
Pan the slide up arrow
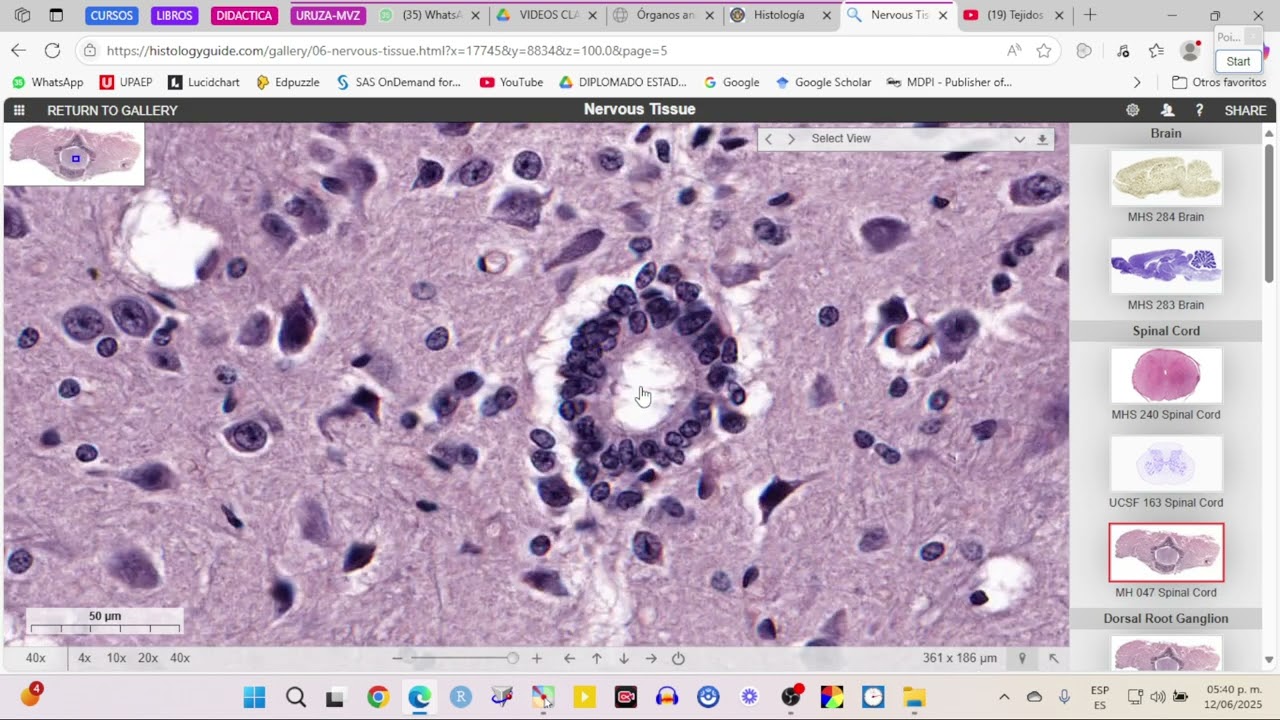point(597,658)
